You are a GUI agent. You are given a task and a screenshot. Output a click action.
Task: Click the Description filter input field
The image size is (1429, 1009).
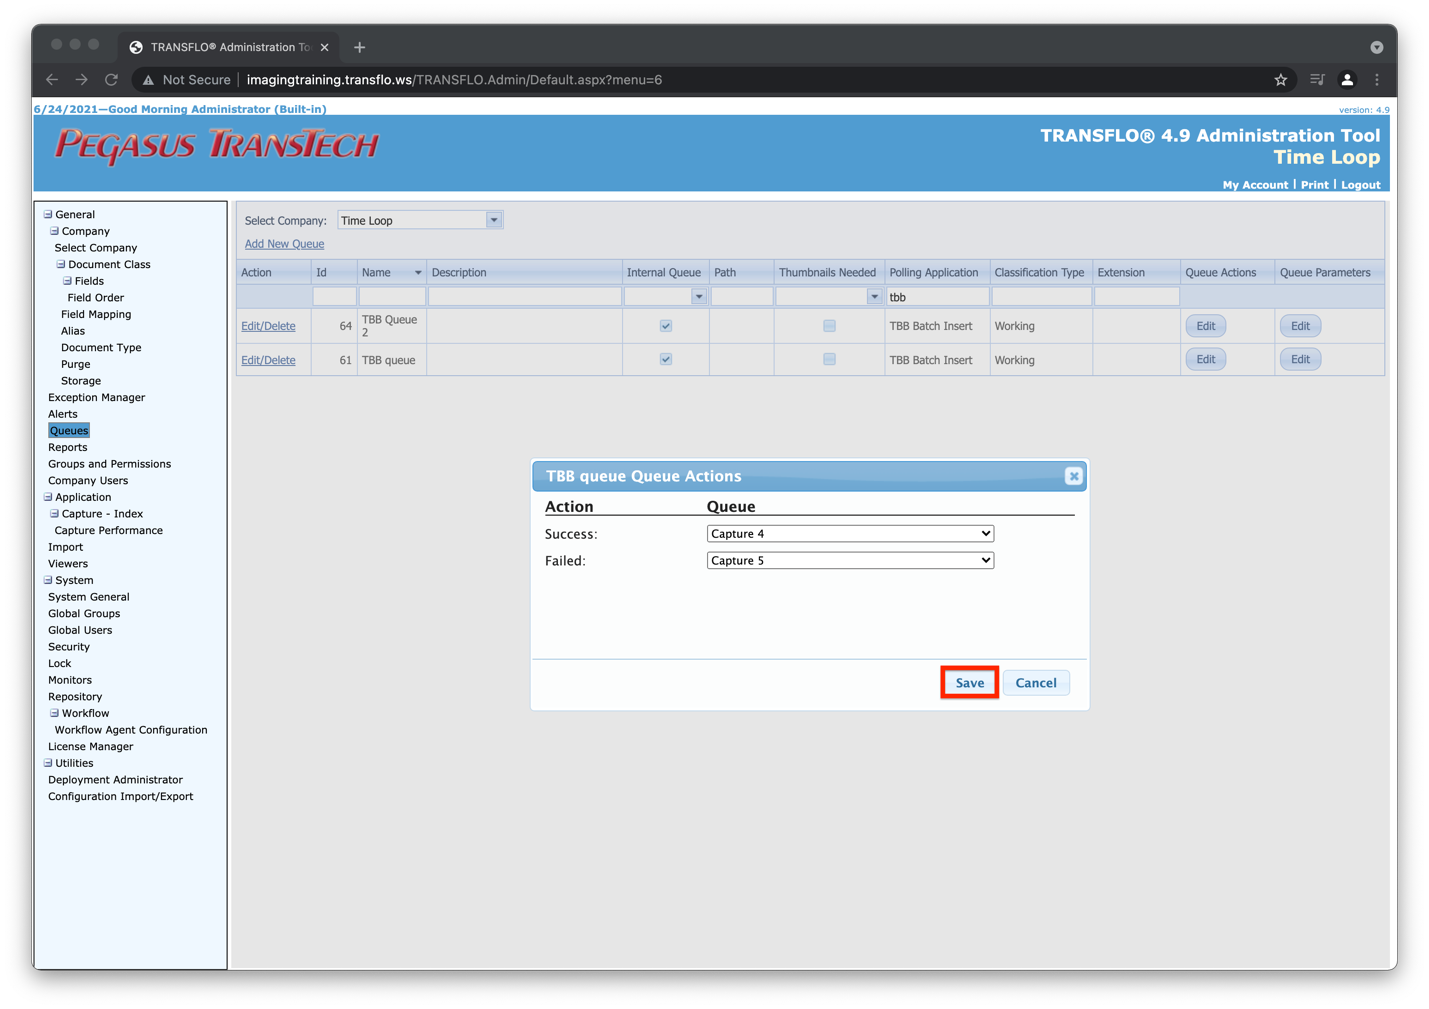[x=524, y=297]
